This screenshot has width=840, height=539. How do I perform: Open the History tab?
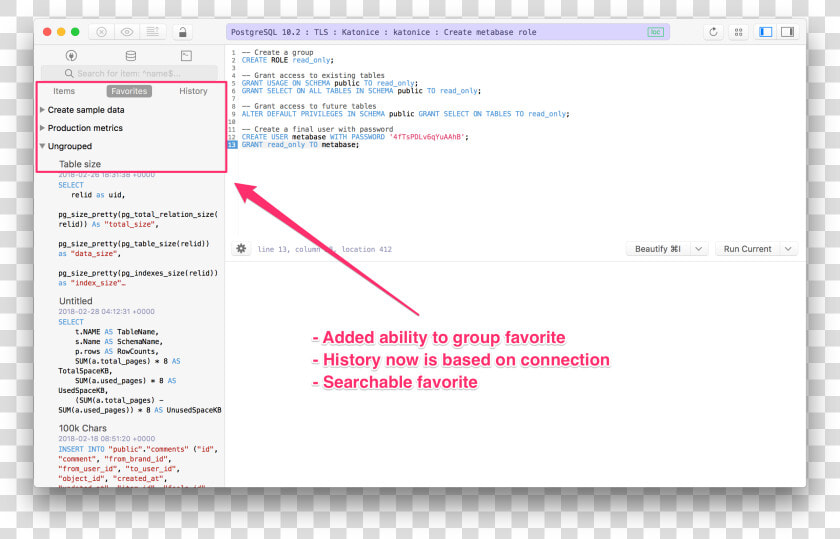point(193,91)
